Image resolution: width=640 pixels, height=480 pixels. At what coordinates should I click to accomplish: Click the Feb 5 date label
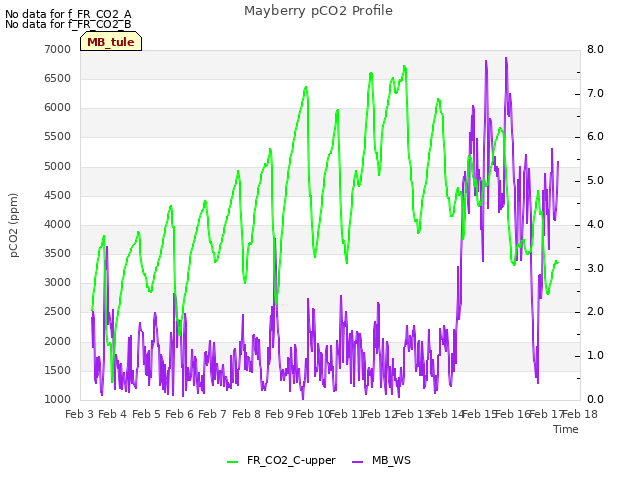(x=146, y=414)
